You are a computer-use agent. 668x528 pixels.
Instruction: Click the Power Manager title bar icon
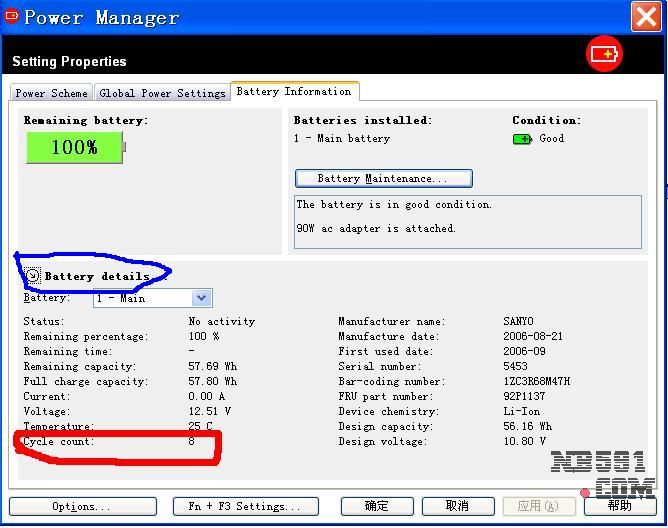(x=12, y=17)
